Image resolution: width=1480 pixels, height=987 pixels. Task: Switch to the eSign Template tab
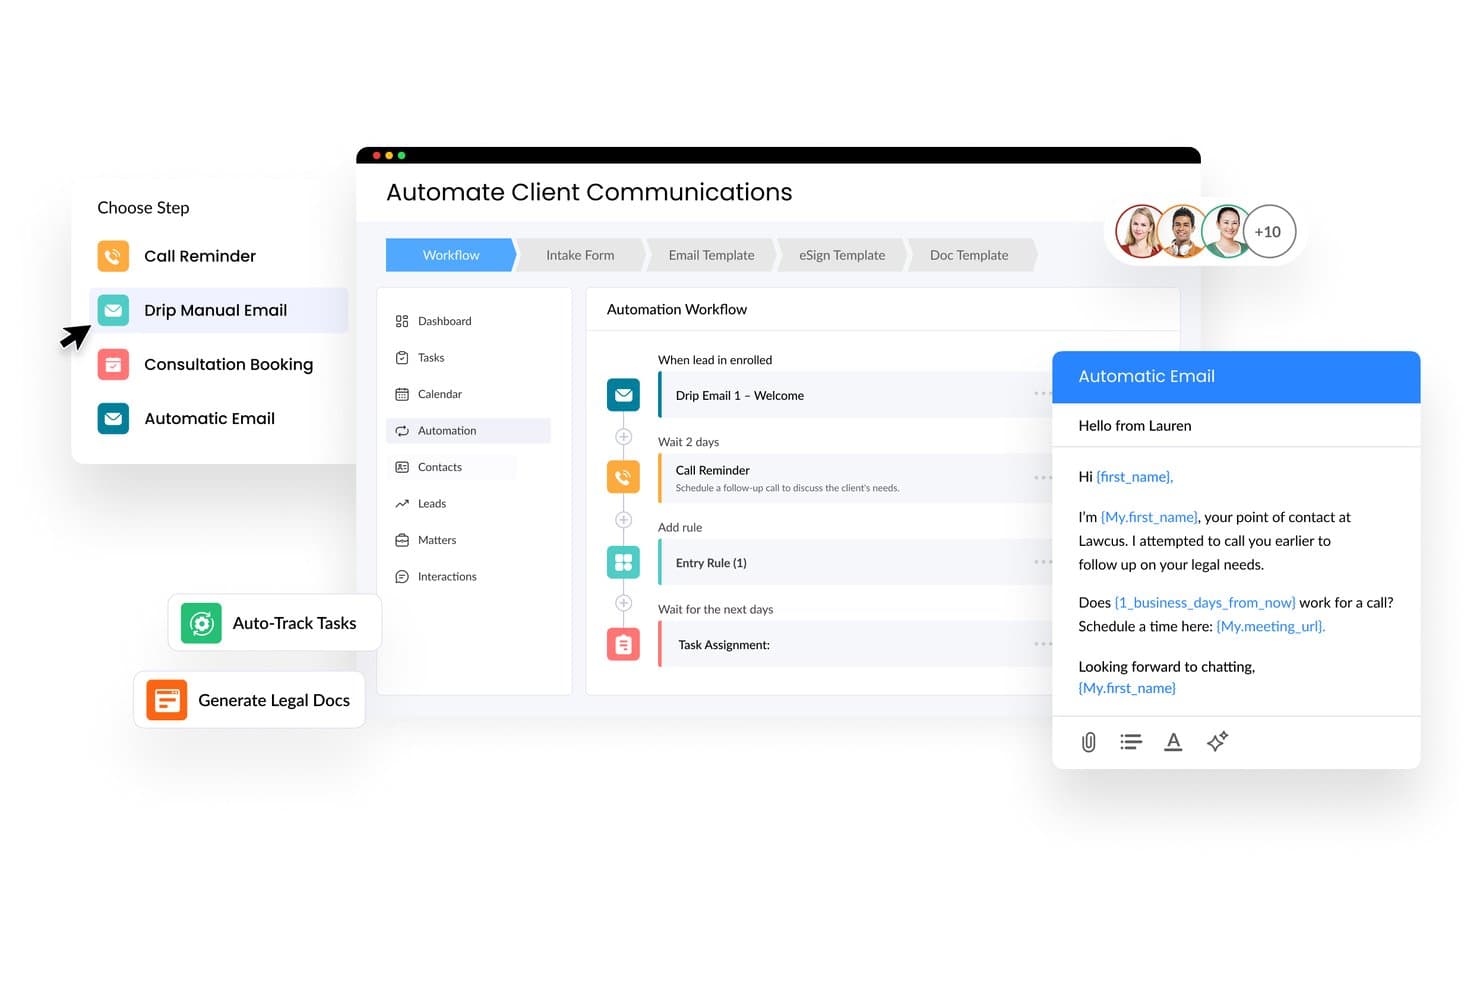[842, 255]
